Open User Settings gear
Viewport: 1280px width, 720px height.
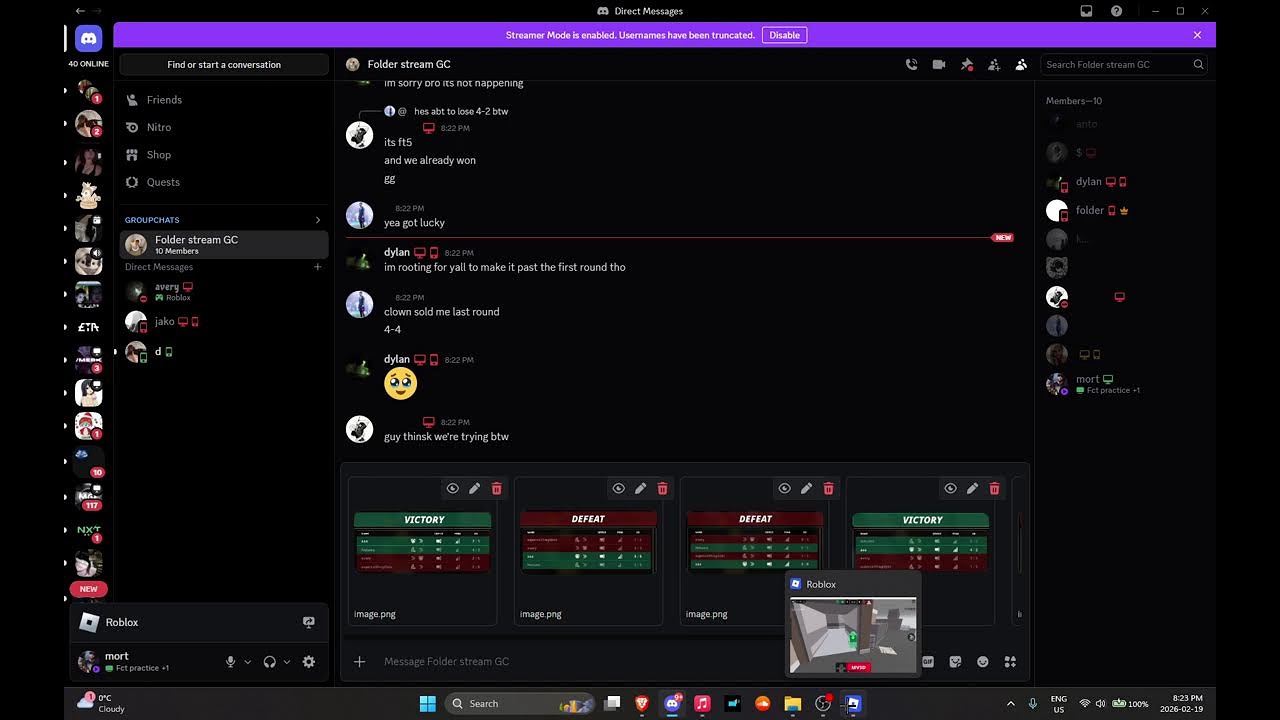[x=309, y=662]
